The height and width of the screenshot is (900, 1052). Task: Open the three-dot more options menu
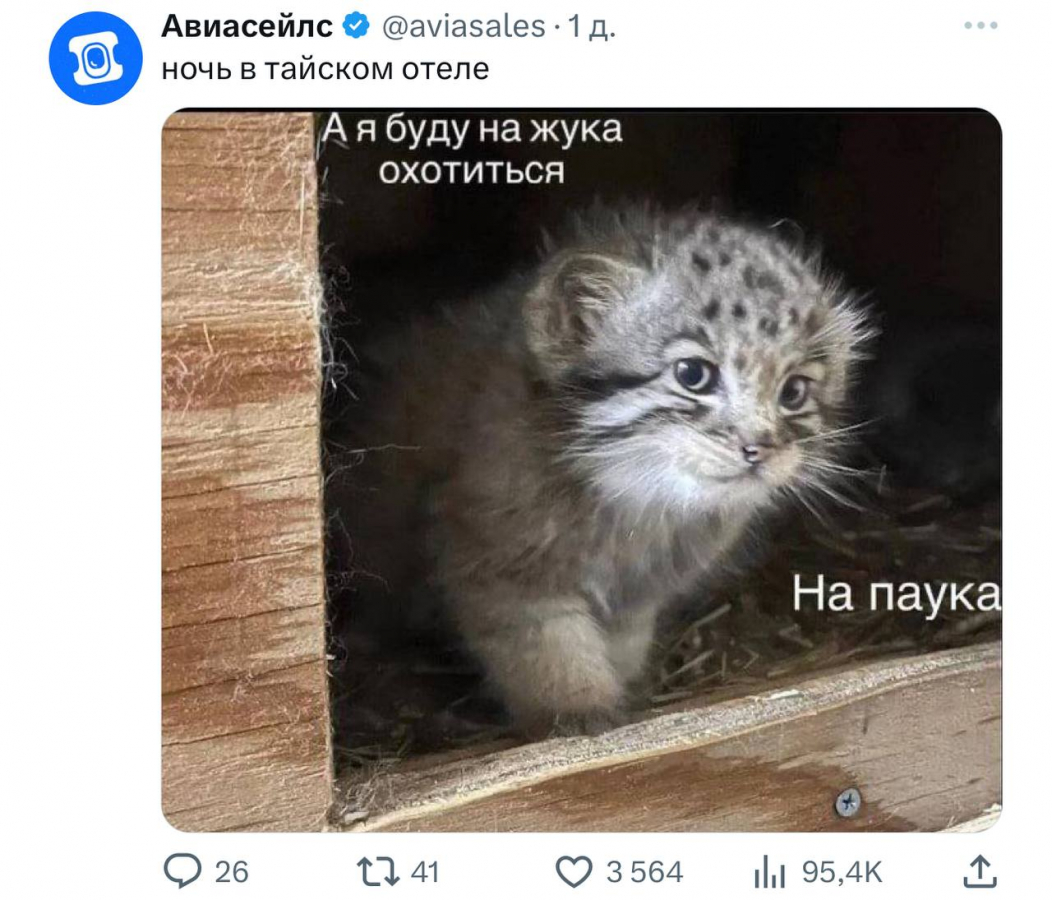tap(981, 27)
